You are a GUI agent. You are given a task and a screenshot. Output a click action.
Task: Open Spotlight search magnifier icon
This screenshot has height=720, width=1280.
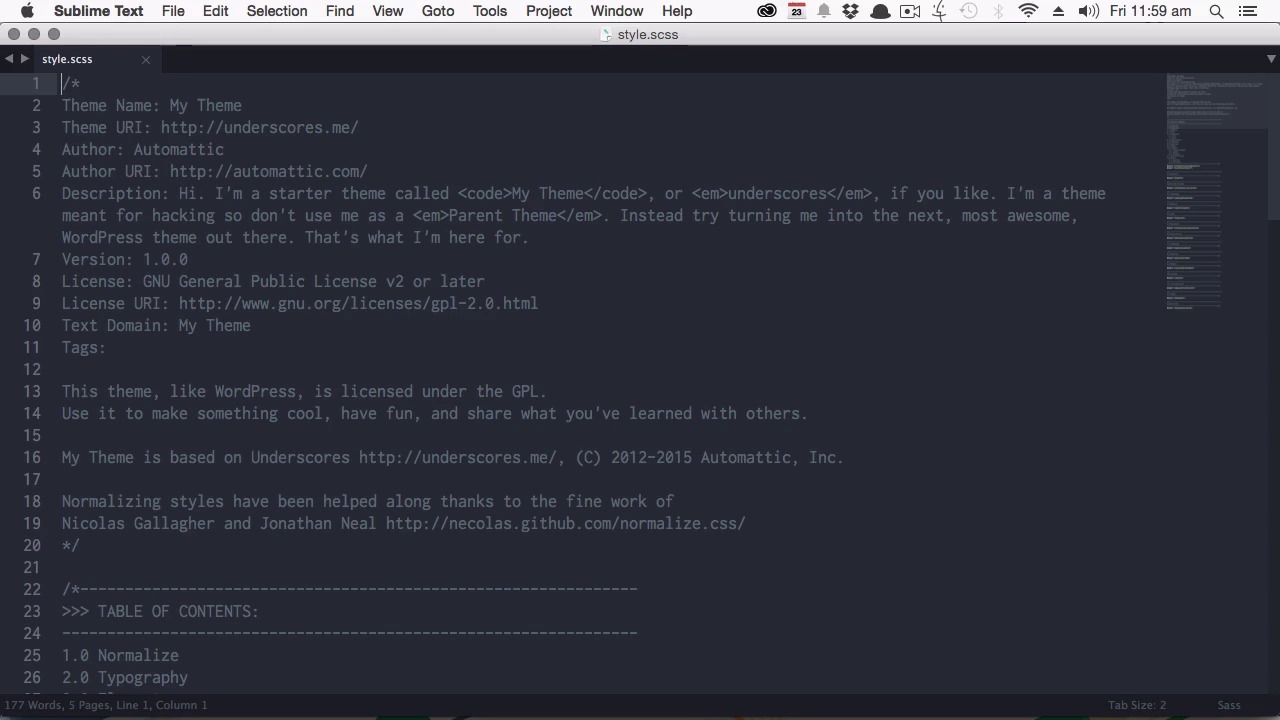point(1216,11)
